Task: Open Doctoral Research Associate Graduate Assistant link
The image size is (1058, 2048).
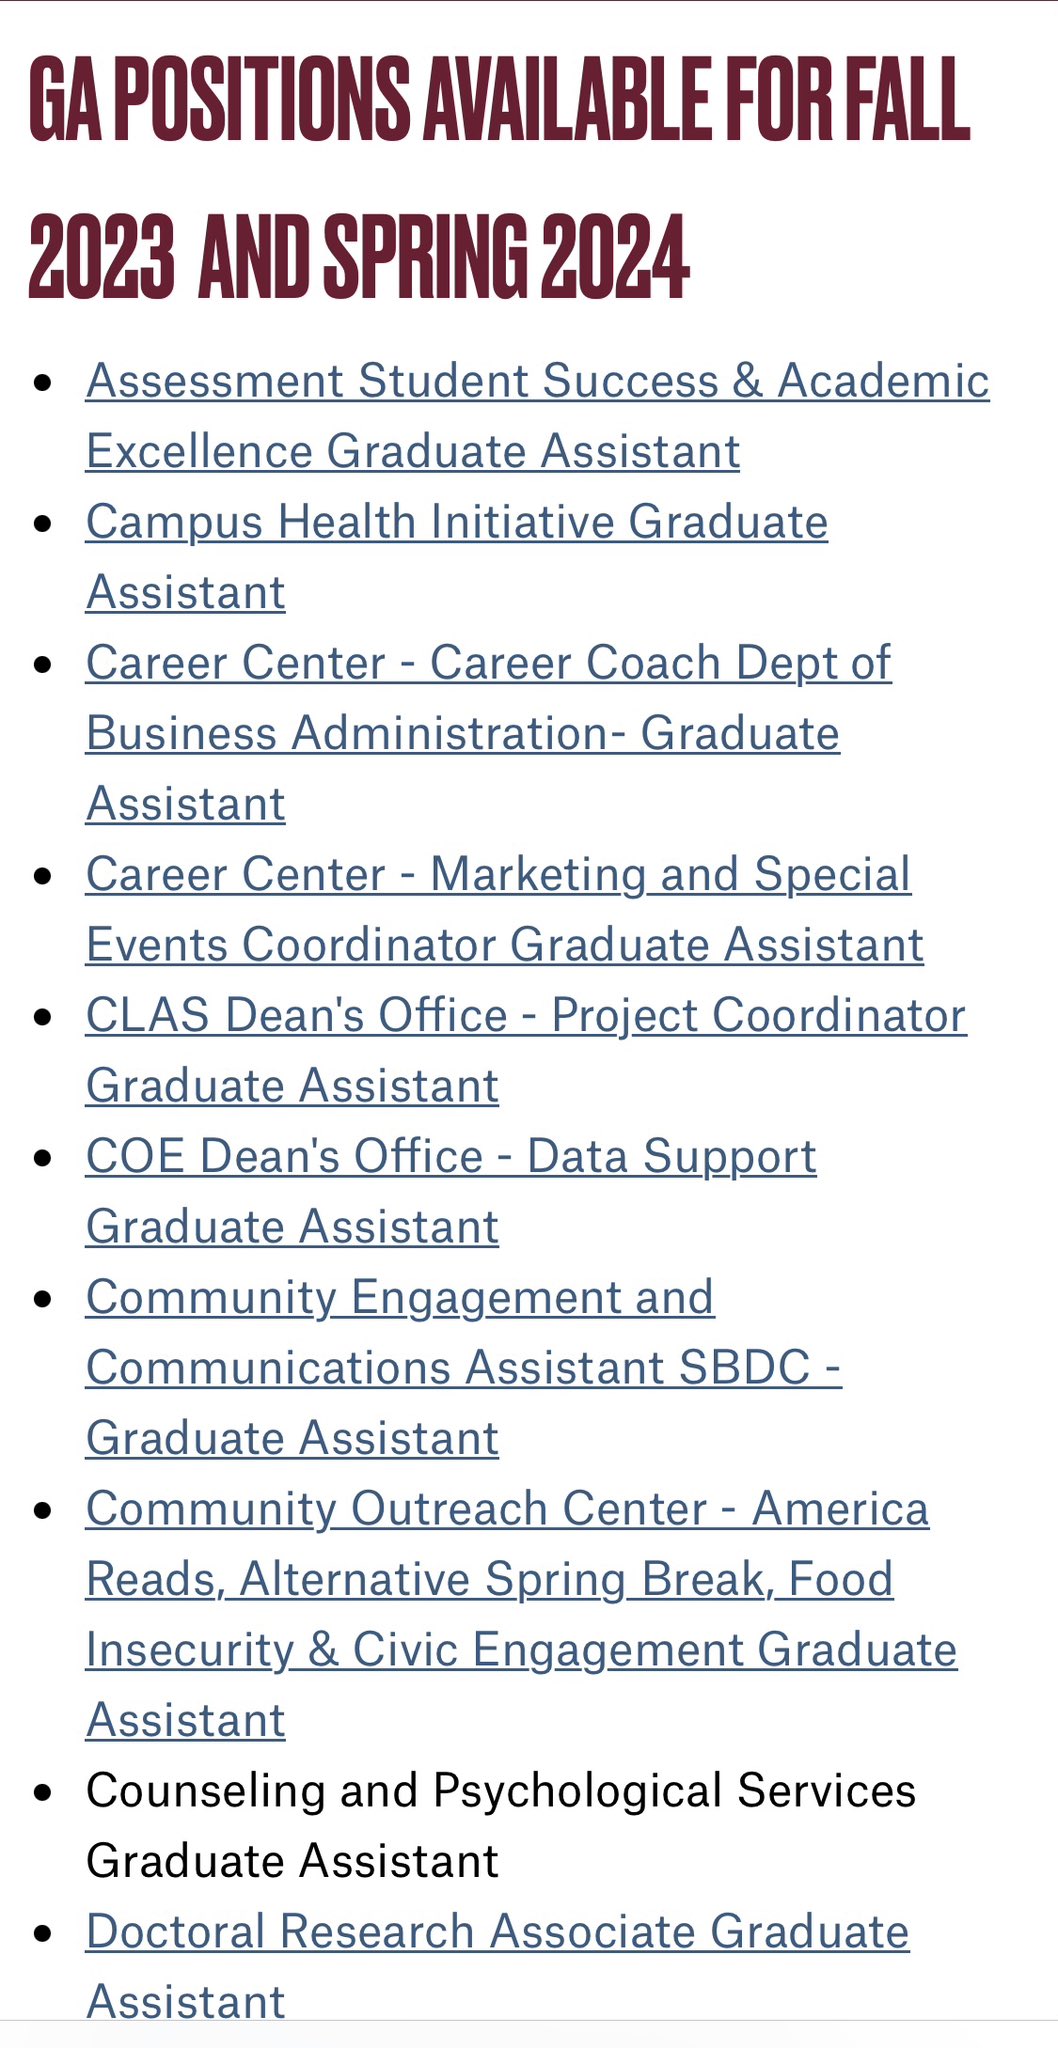Action: (497, 1965)
